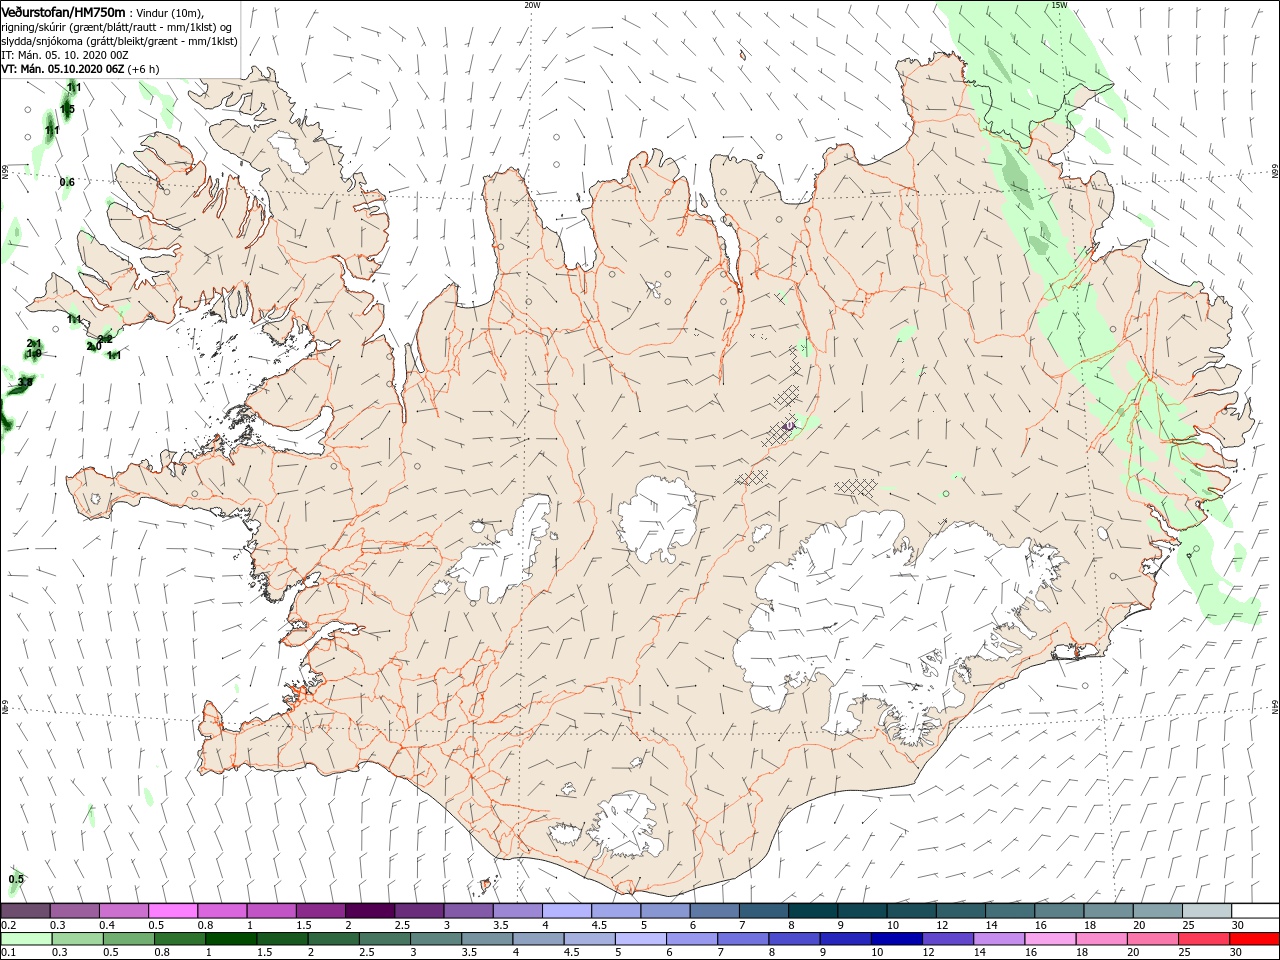
Task: Pick the darkest purple 2–2.5 snow swatch
Action: 369,910
